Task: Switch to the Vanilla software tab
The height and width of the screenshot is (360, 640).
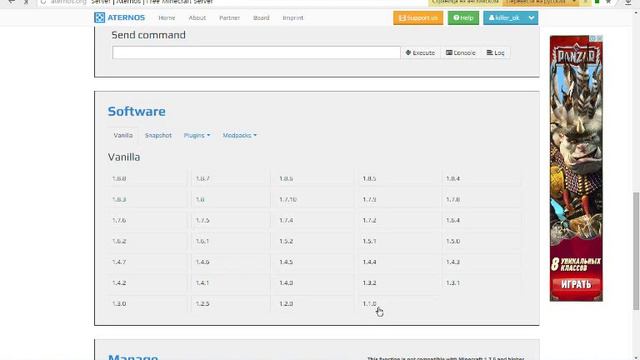Action: point(123,135)
